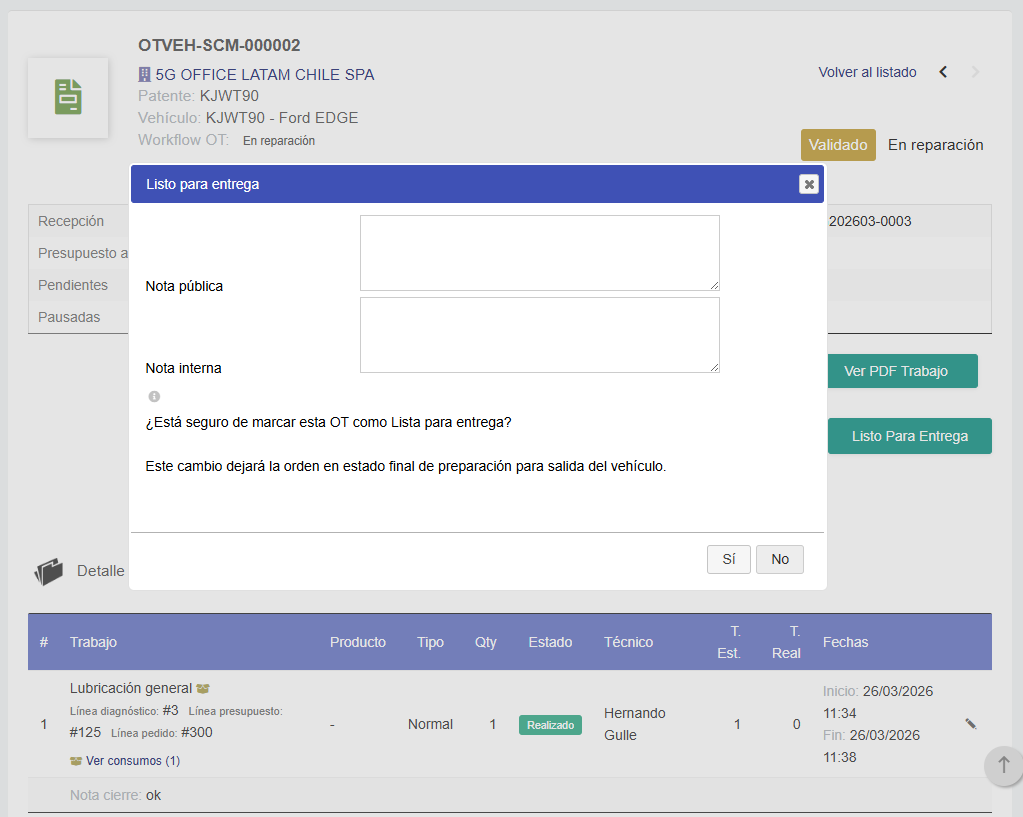Open diagnostic line #3 link
The image size is (1023, 817).
click(170, 710)
